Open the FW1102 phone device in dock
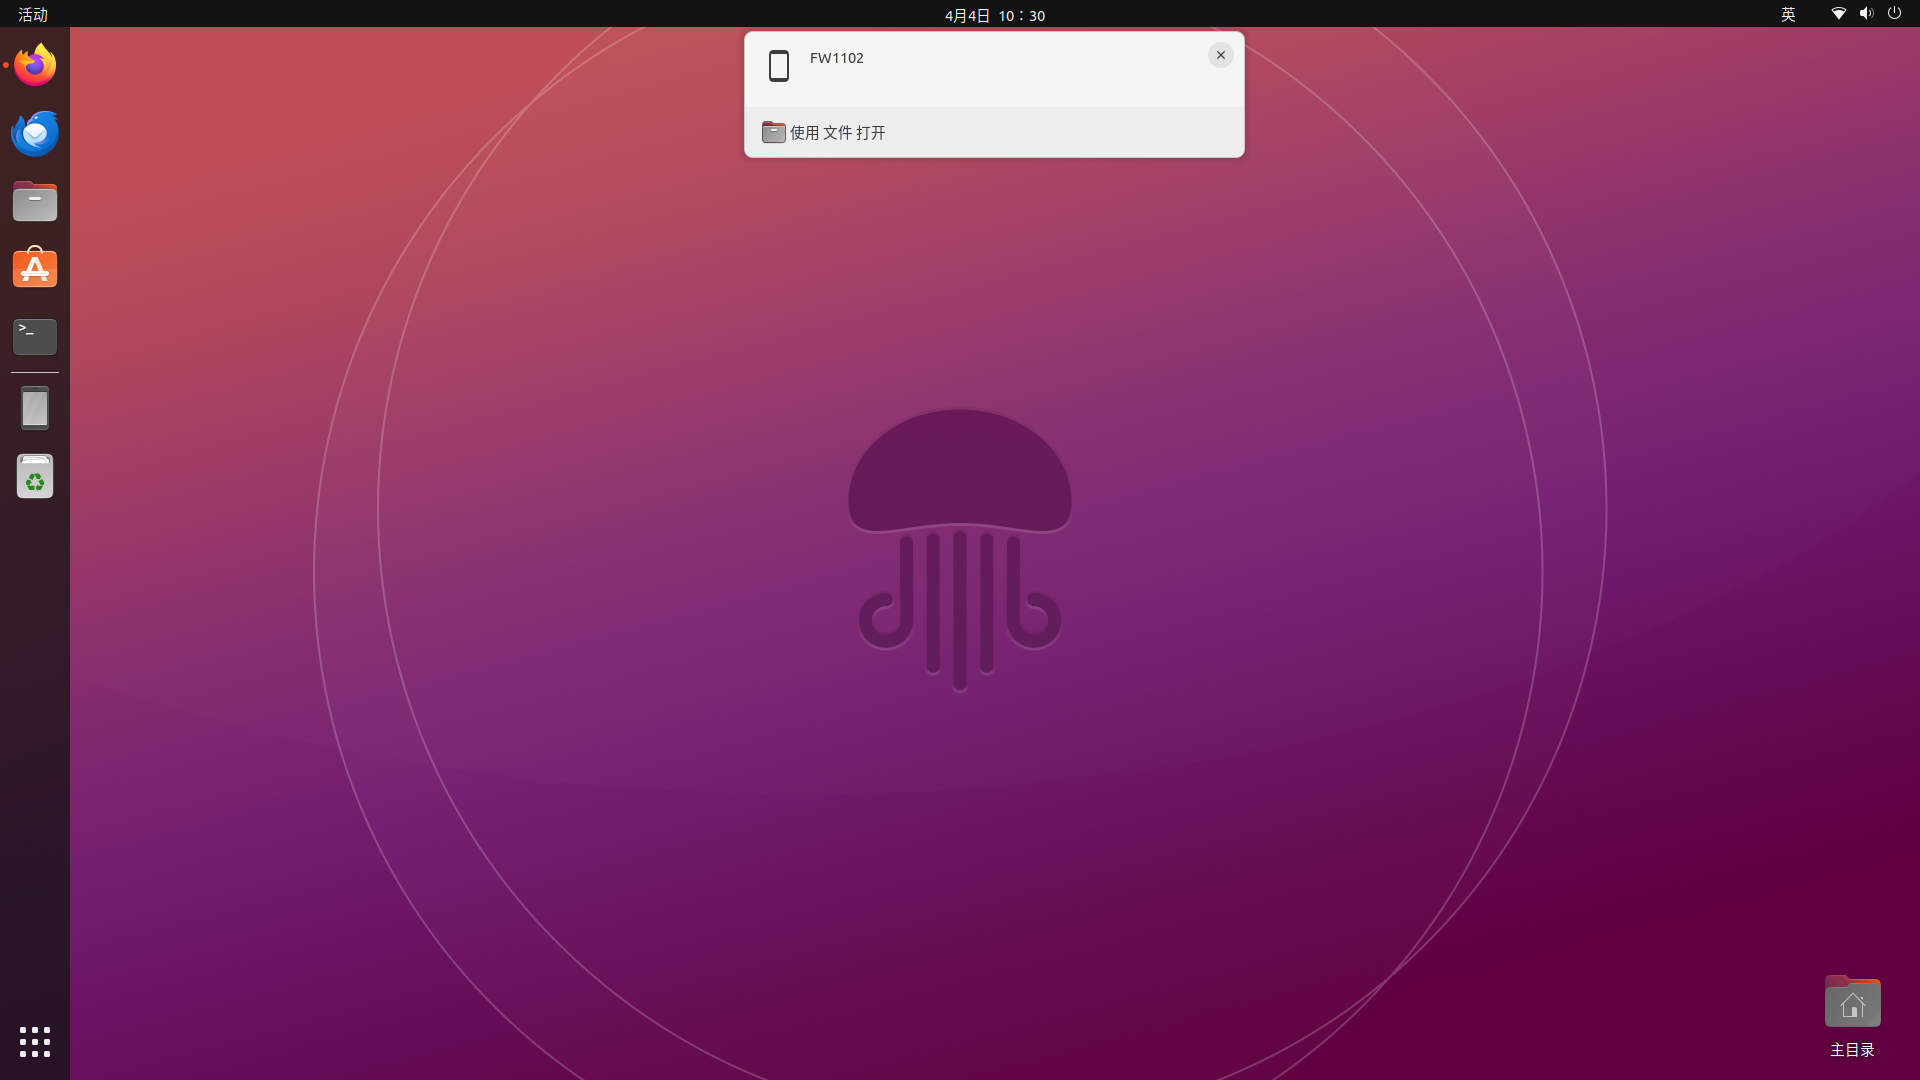 point(35,408)
